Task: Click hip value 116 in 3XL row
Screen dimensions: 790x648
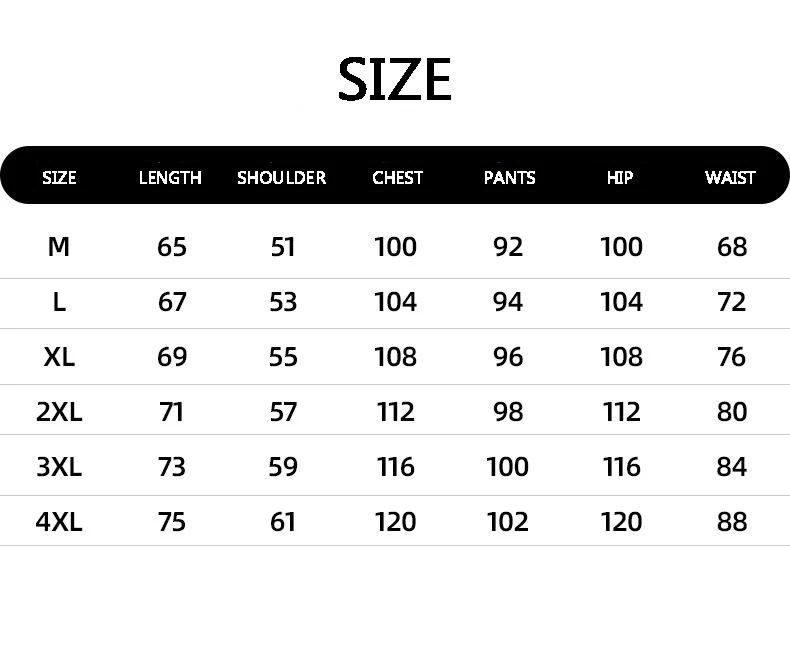Action: [x=621, y=466]
